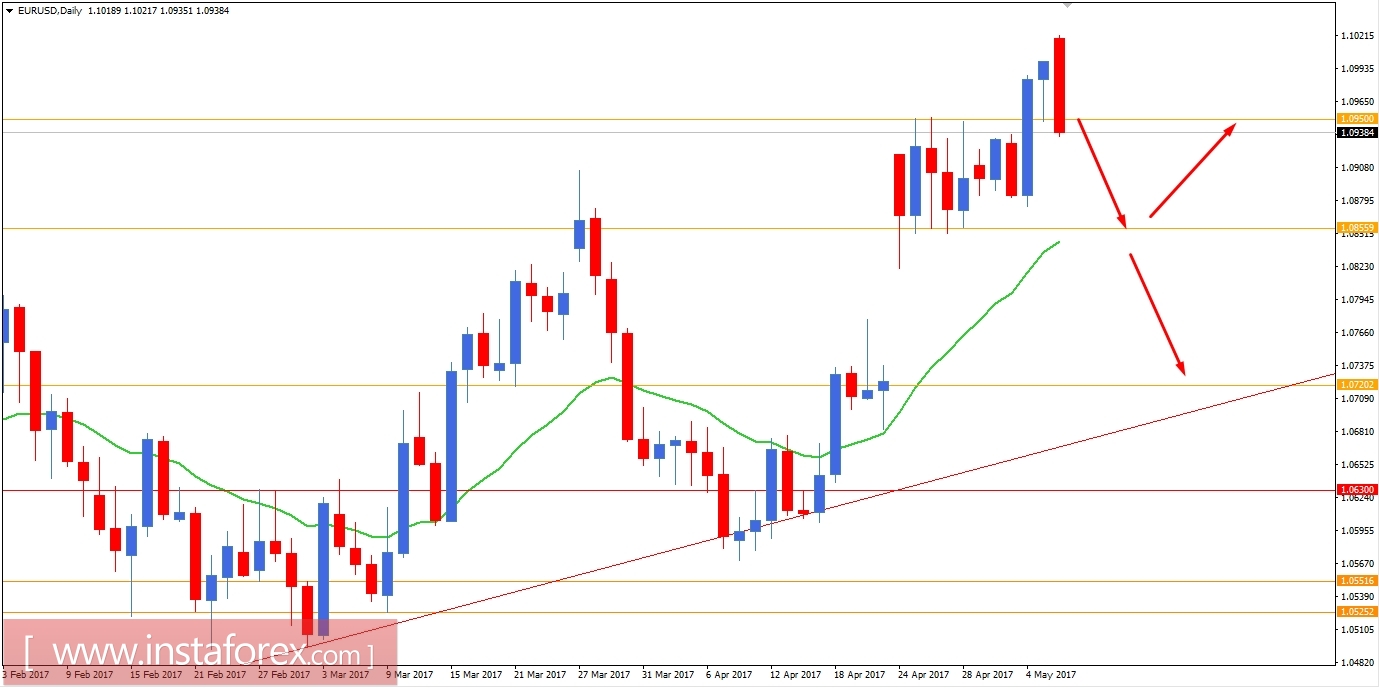Click the 4 May 2017 date label
This screenshot has height=688, width=1379.
click(1052, 675)
